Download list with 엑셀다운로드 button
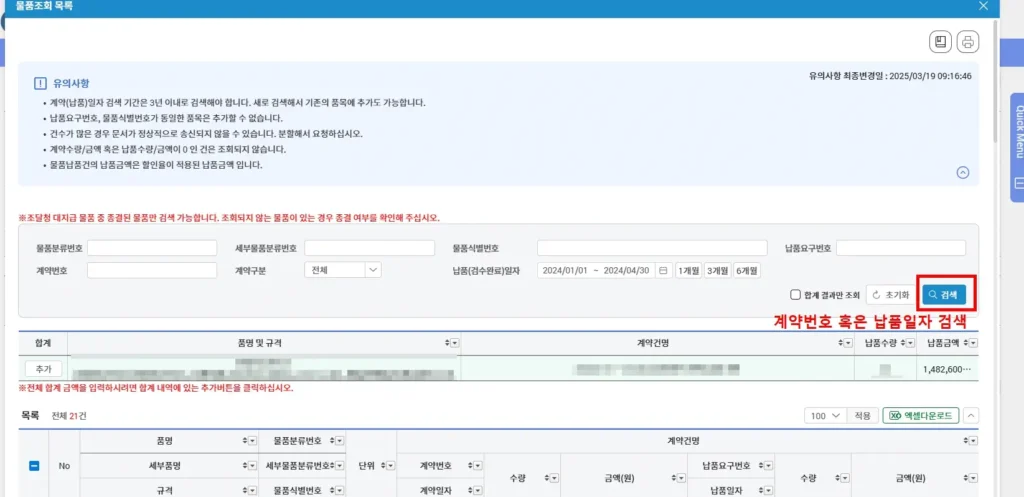The image size is (1024, 497). click(920, 415)
